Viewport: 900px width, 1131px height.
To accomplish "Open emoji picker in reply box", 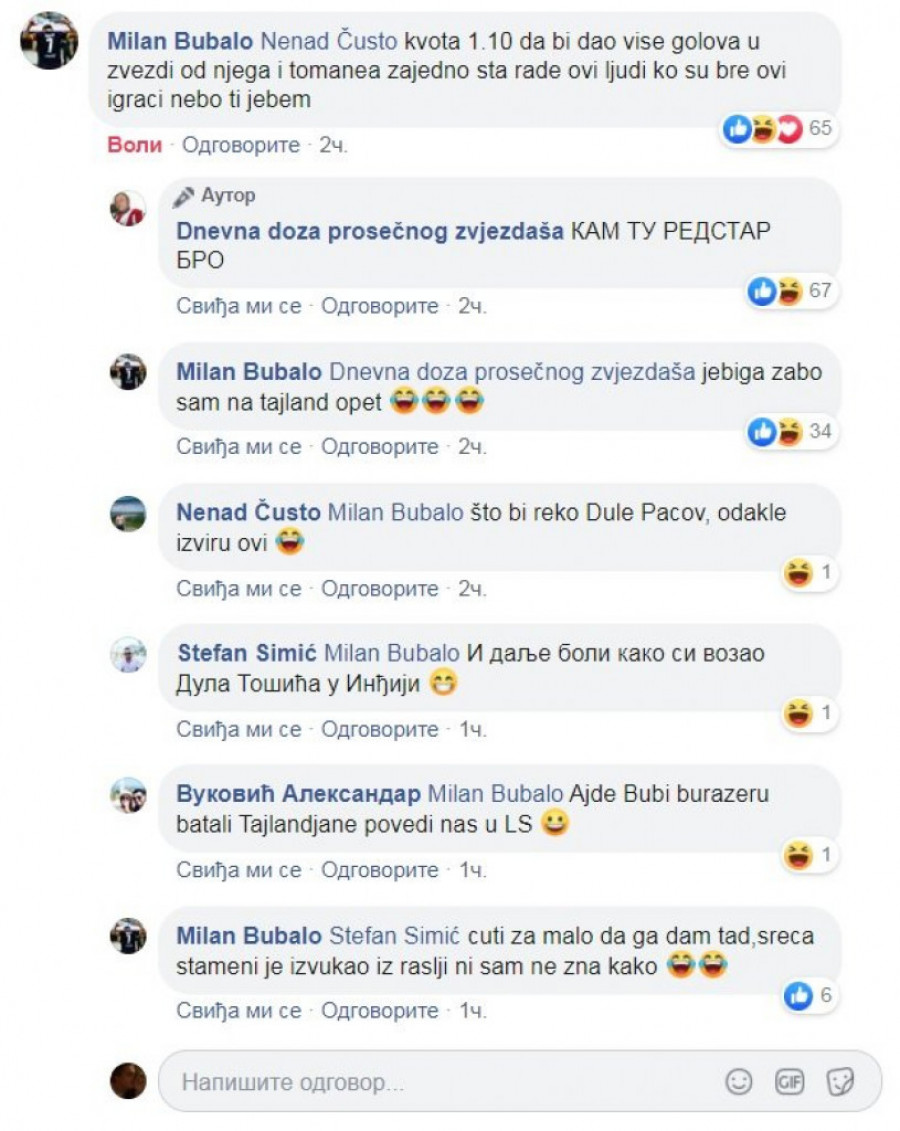I will tap(738, 1081).
